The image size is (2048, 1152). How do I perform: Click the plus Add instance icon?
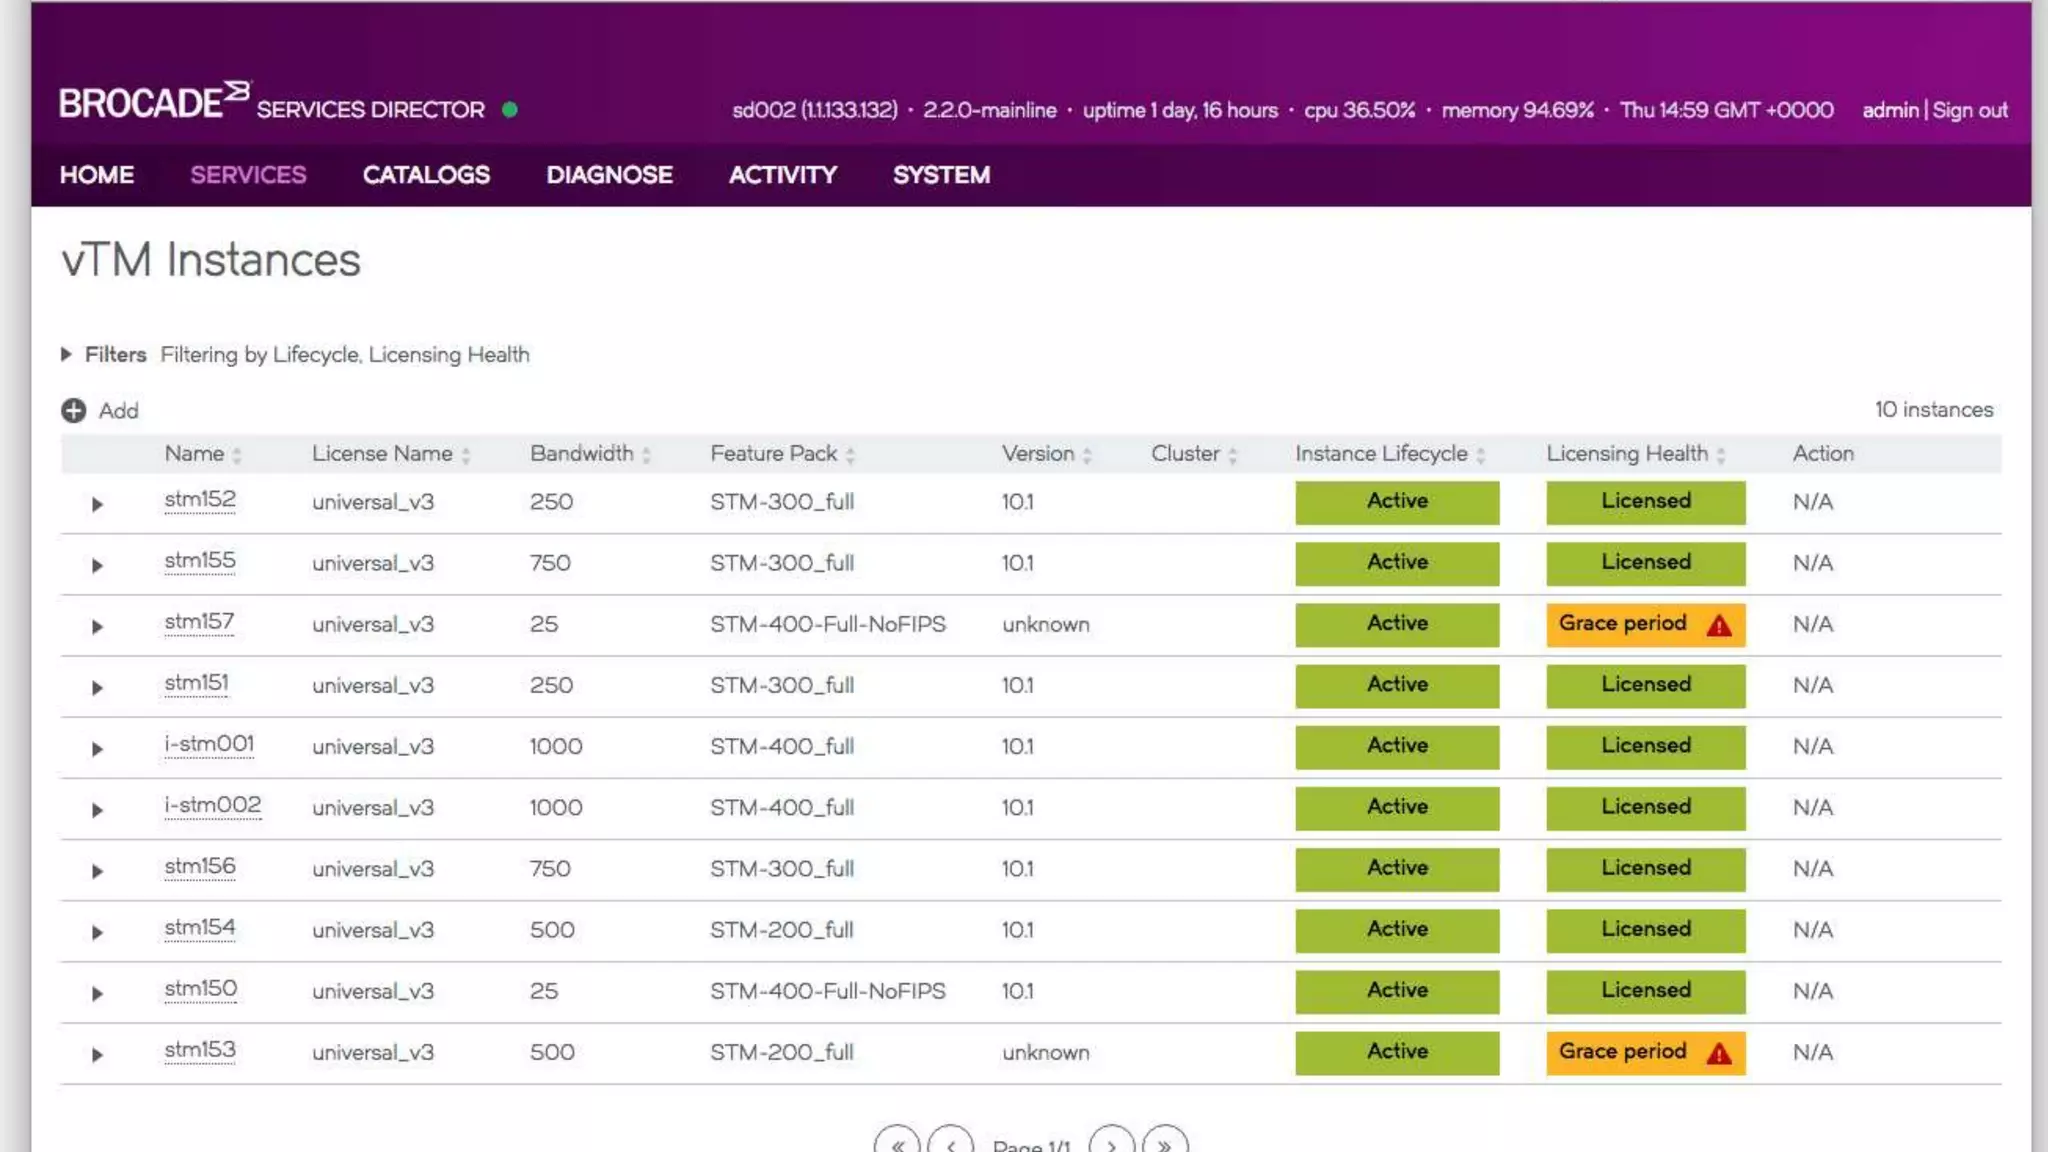(73, 411)
